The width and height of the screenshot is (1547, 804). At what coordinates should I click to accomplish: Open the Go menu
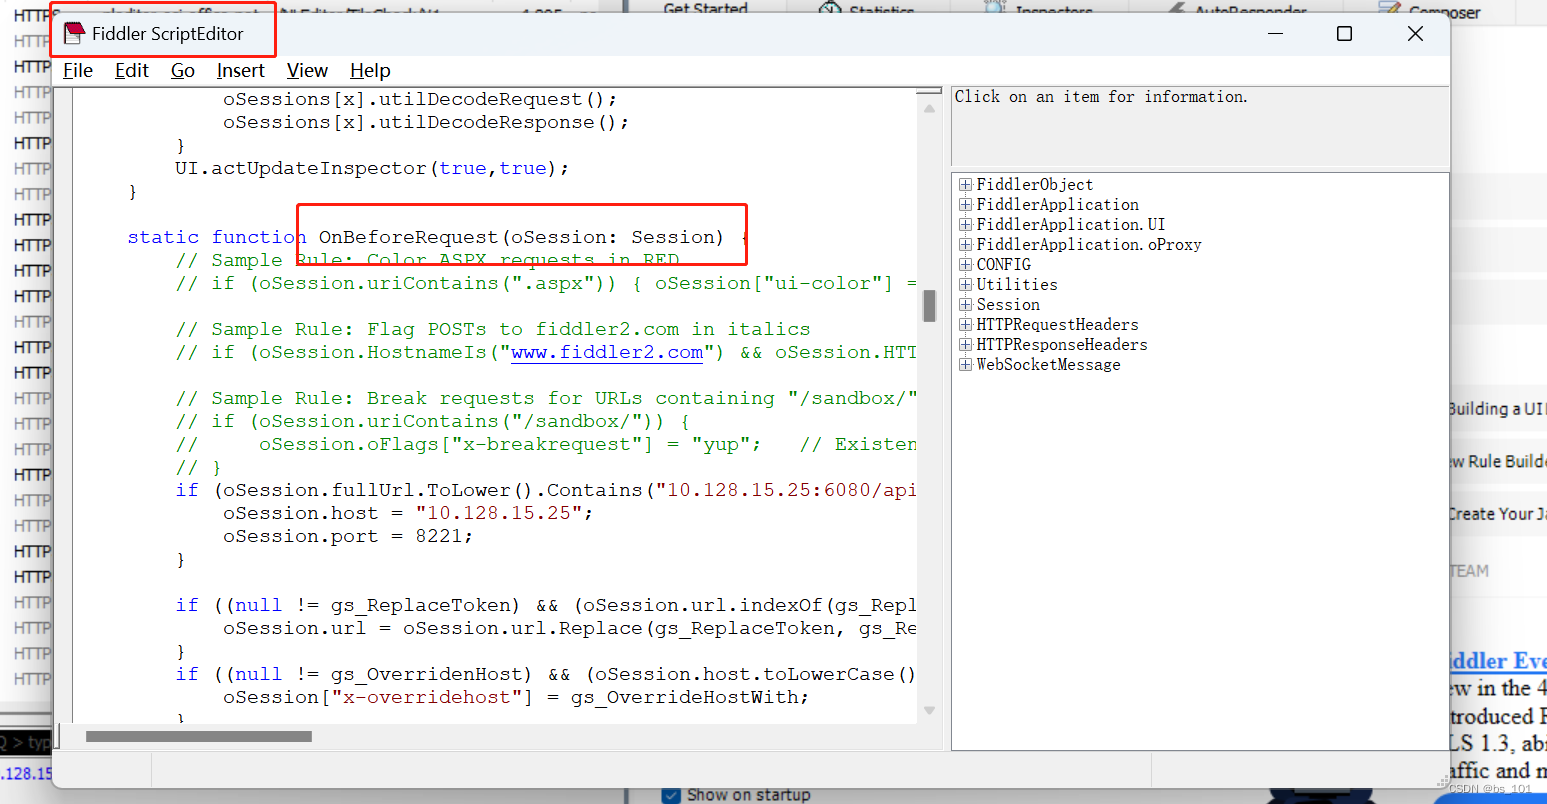point(183,71)
